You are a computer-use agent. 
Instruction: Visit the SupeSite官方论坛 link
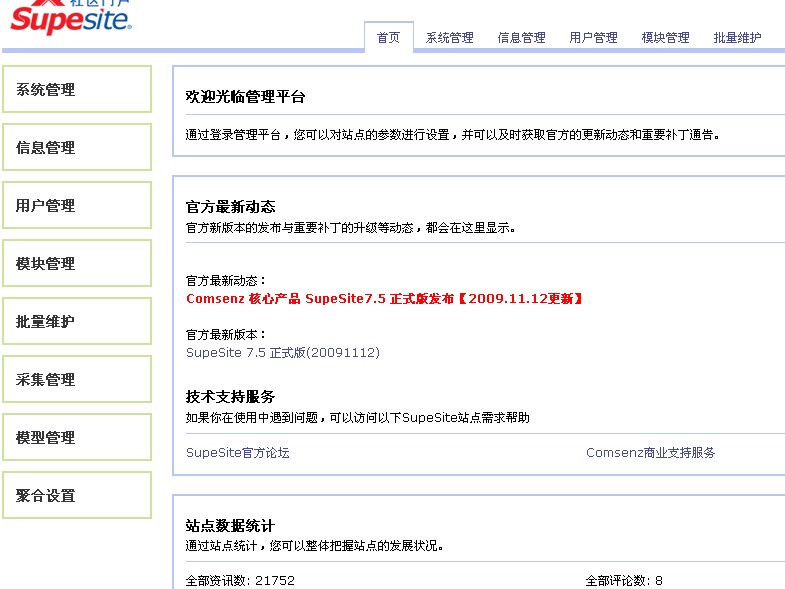(x=238, y=453)
